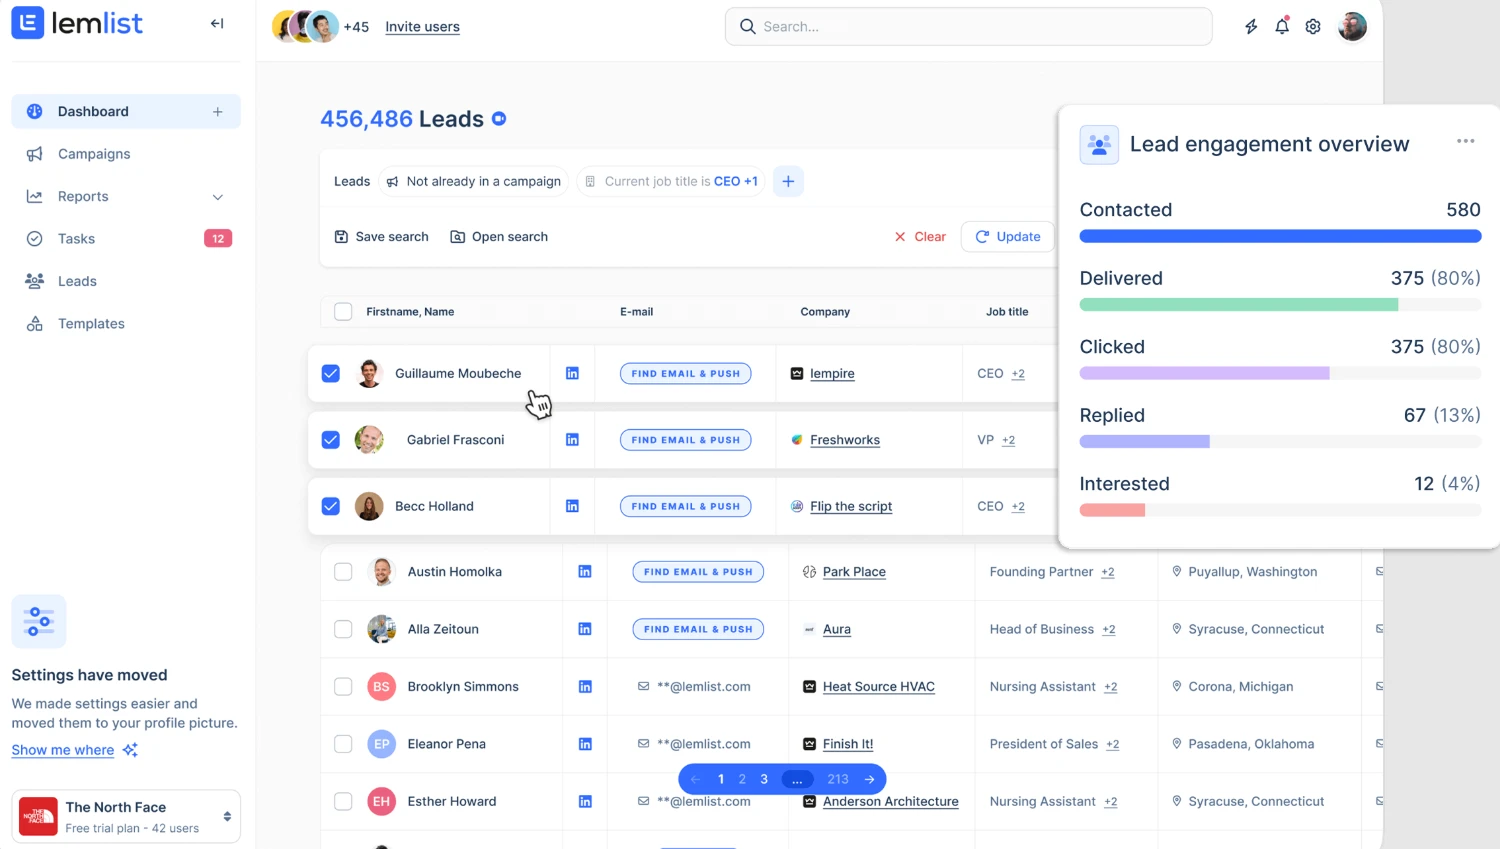This screenshot has width=1500, height=849.
Task: Click the Delivered progress bar
Action: click(x=1280, y=305)
